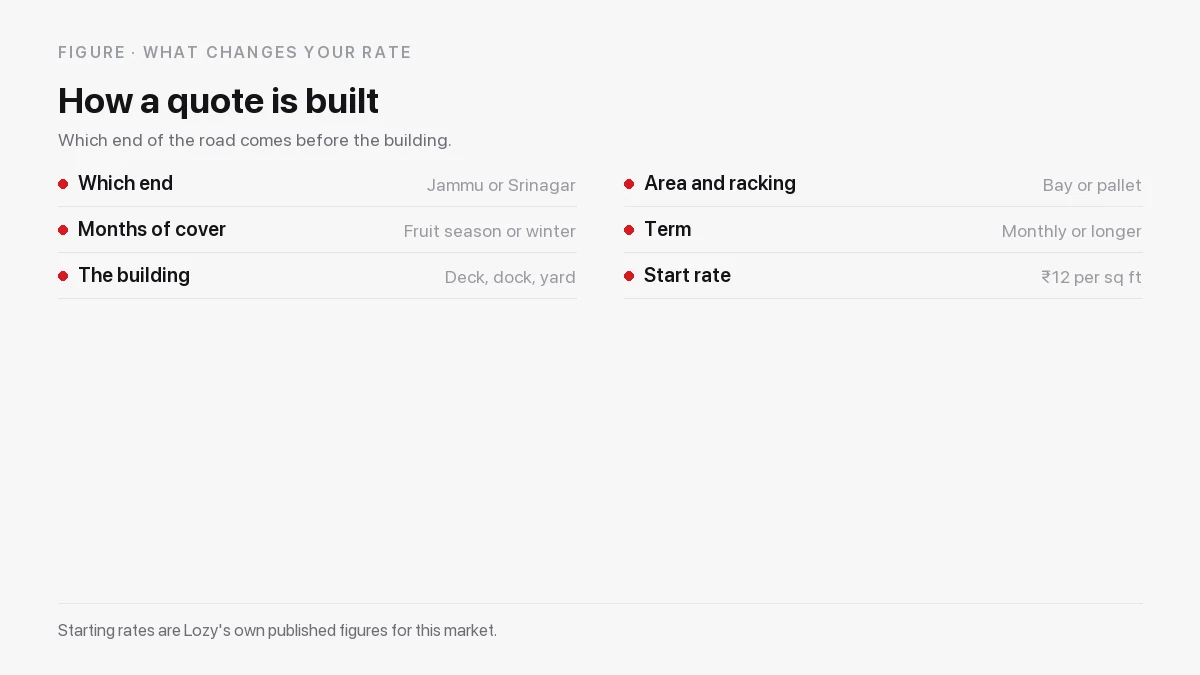This screenshot has height=675, width=1200.
Task: Click the Monthly or longer value
Action: pos(1072,231)
